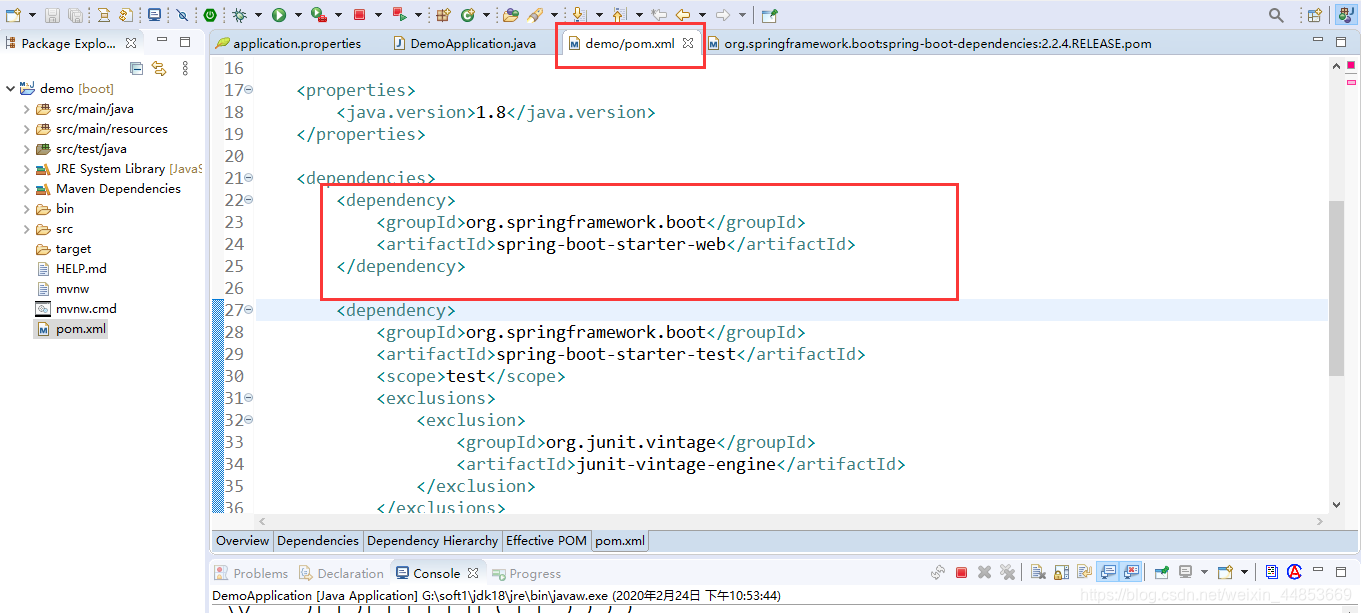Viewport: 1361px width, 613px height.
Task: Fold the properties block at line 17
Action: point(249,90)
